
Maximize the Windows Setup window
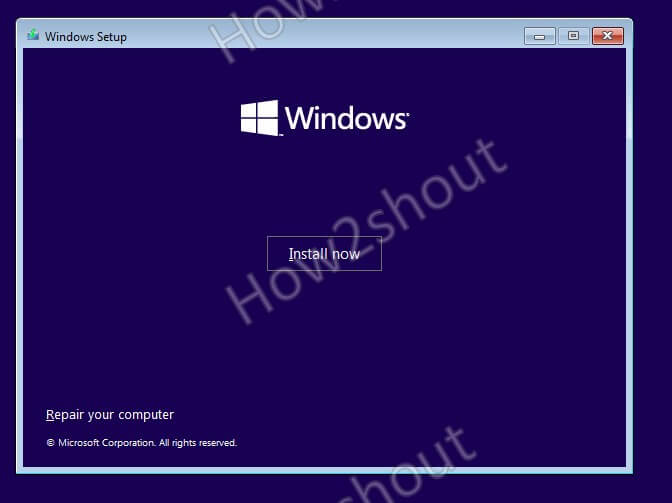point(573,36)
